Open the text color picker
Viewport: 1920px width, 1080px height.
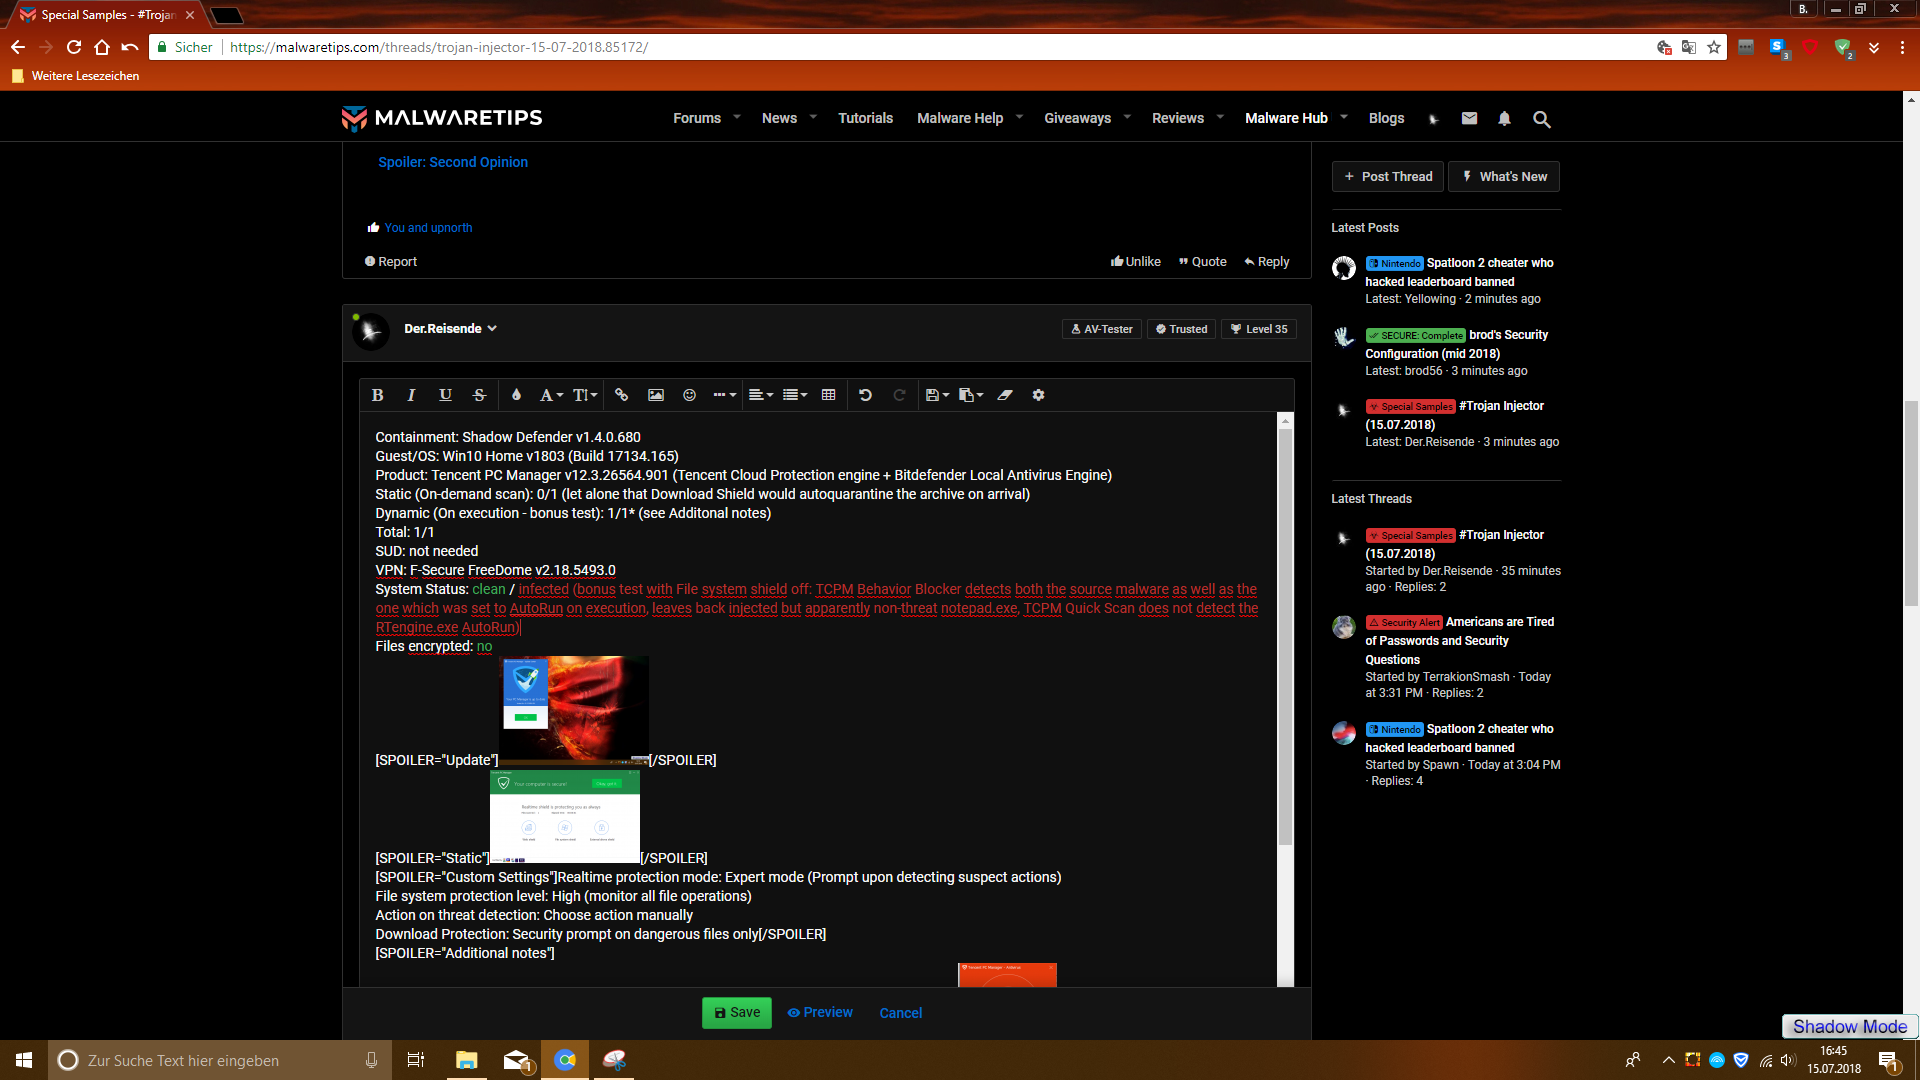click(516, 395)
